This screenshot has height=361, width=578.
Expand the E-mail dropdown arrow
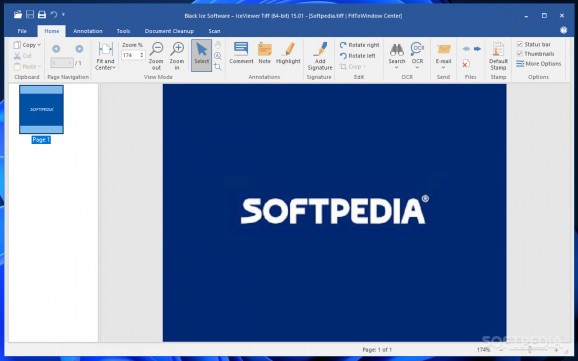pyautogui.click(x=443, y=68)
